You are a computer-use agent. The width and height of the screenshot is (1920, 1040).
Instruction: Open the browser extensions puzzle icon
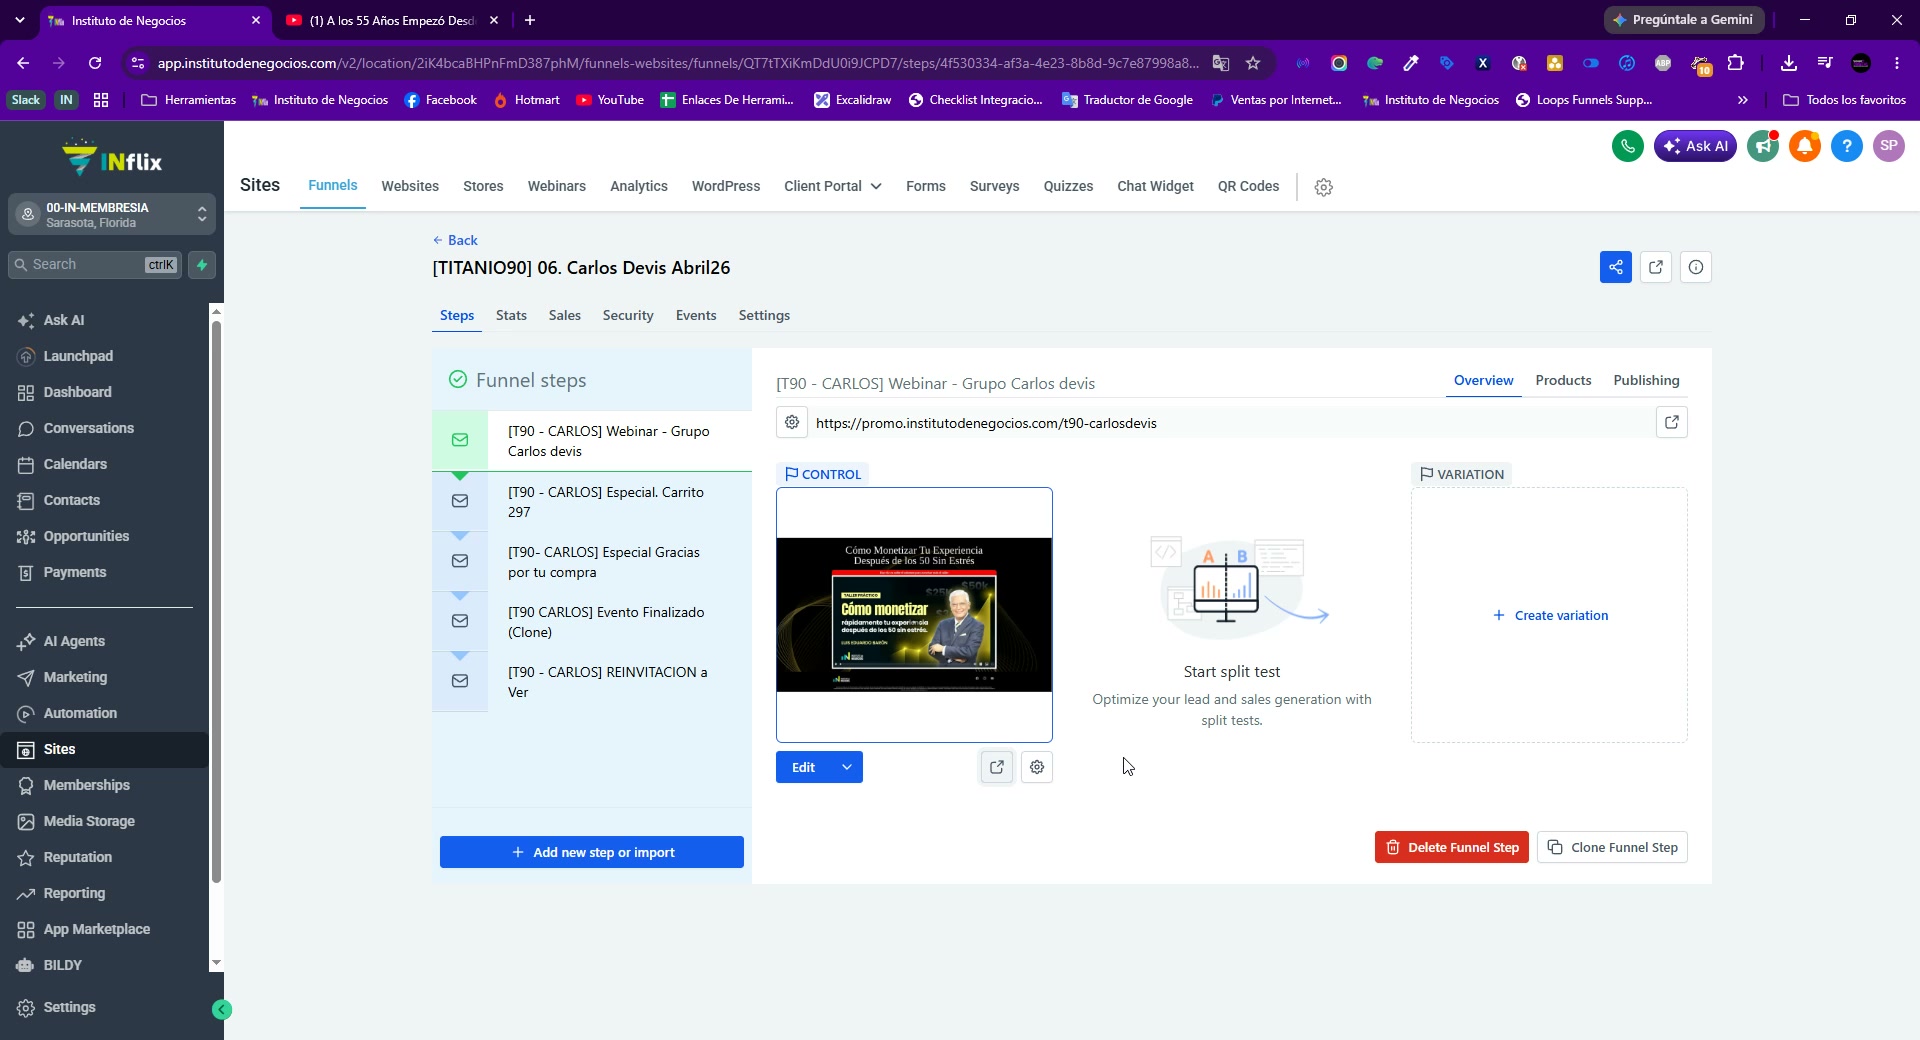1736,63
